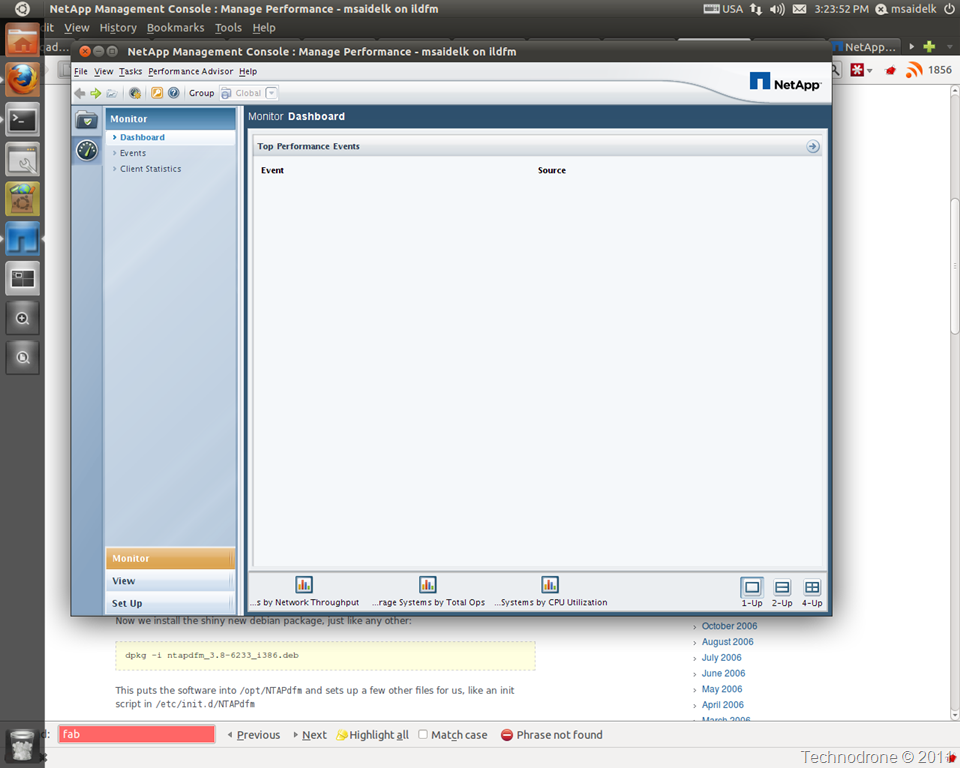Open the workspace switcher launcher icon
Viewport: 960px width, 768px height.
(22, 279)
